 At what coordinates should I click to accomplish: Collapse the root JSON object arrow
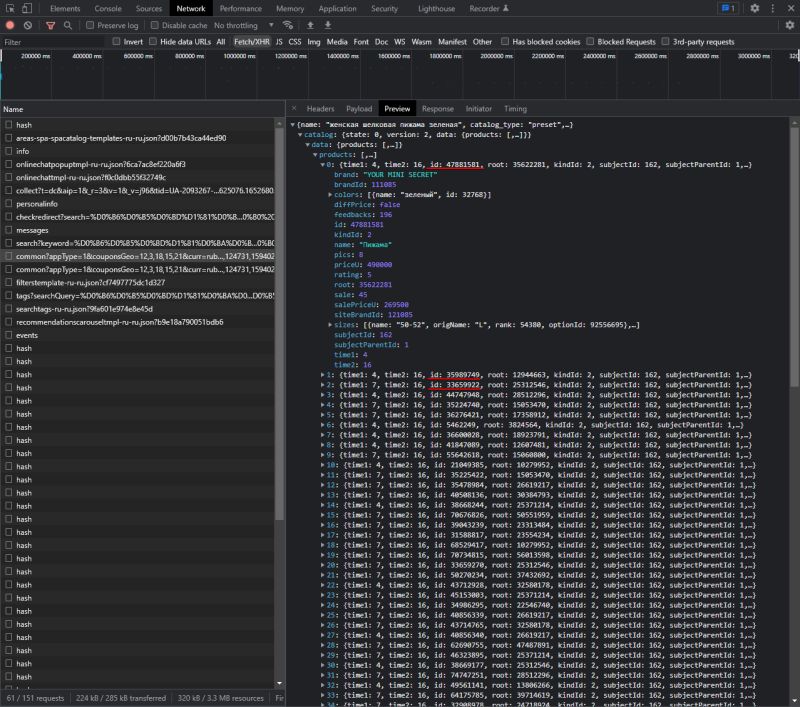[x=293, y=124]
